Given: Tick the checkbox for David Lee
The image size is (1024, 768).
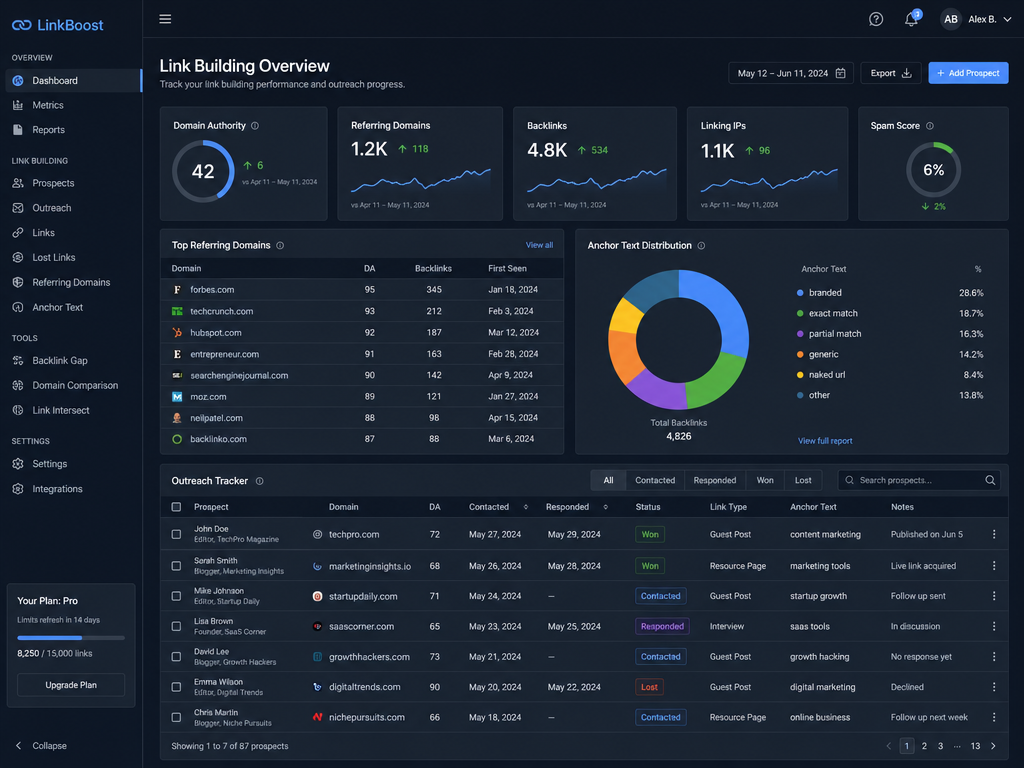Looking at the screenshot, I should [176, 657].
